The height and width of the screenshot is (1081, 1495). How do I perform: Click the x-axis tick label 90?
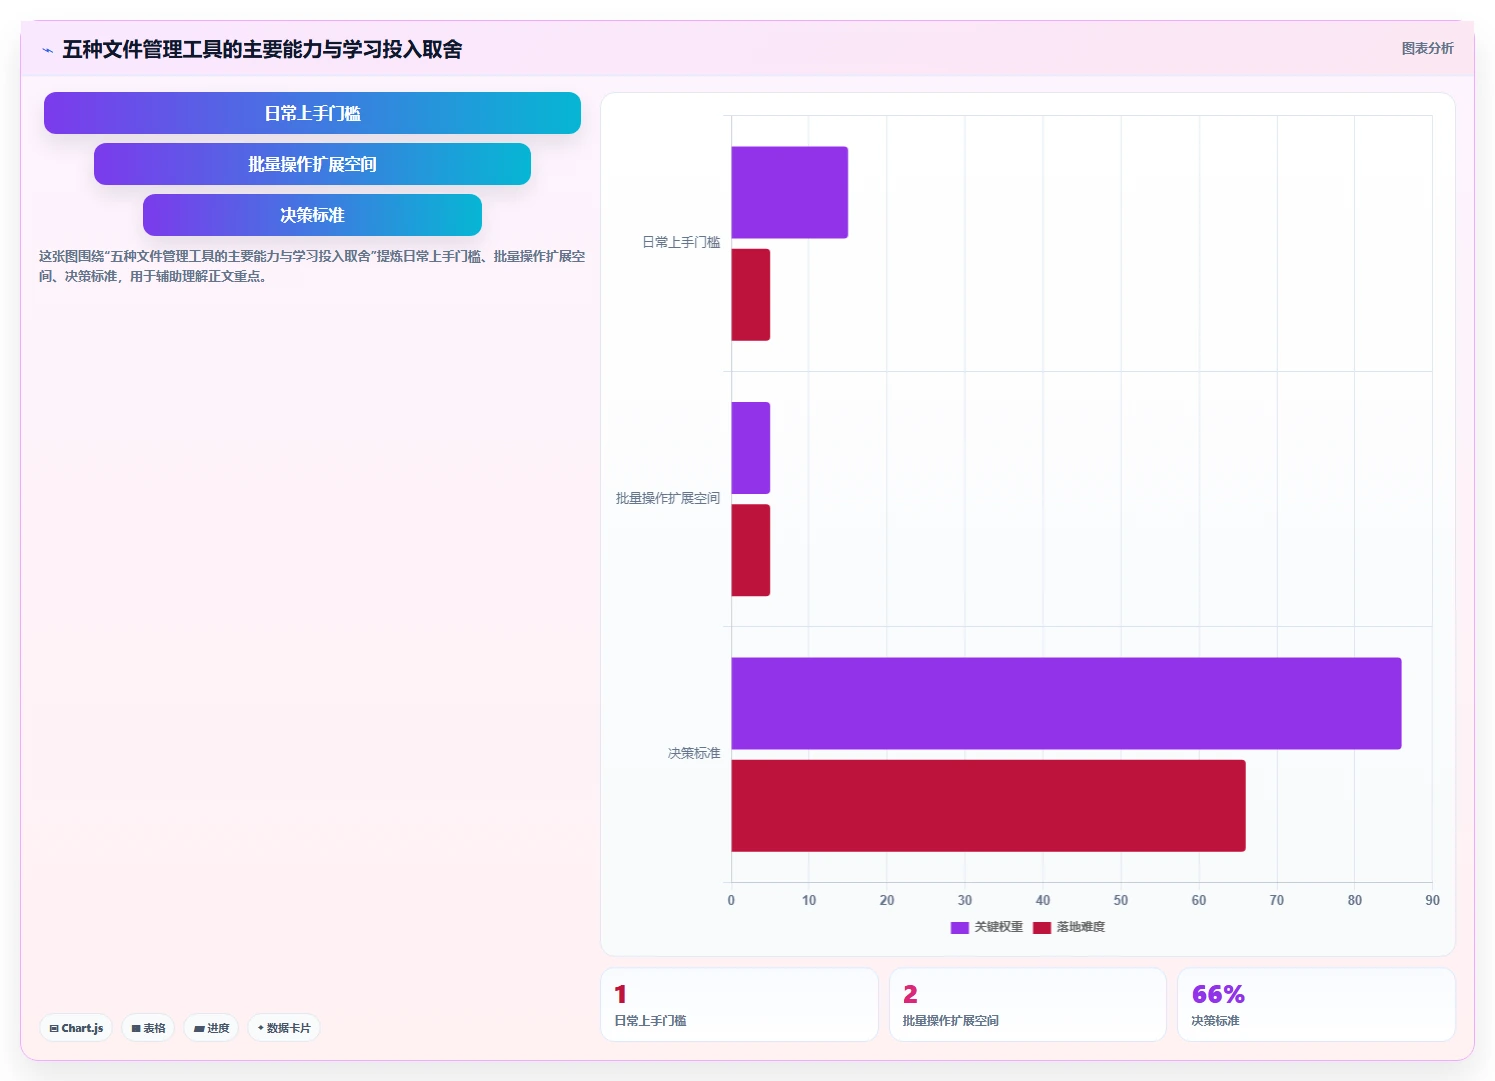tap(1432, 900)
